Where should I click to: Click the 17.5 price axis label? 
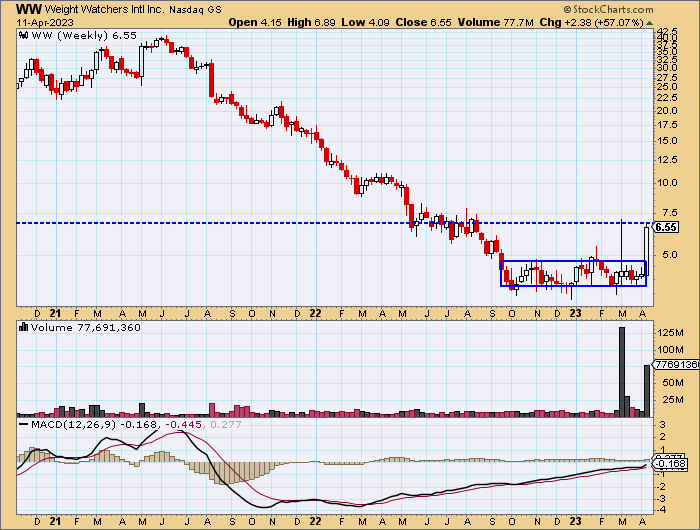(x=667, y=125)
